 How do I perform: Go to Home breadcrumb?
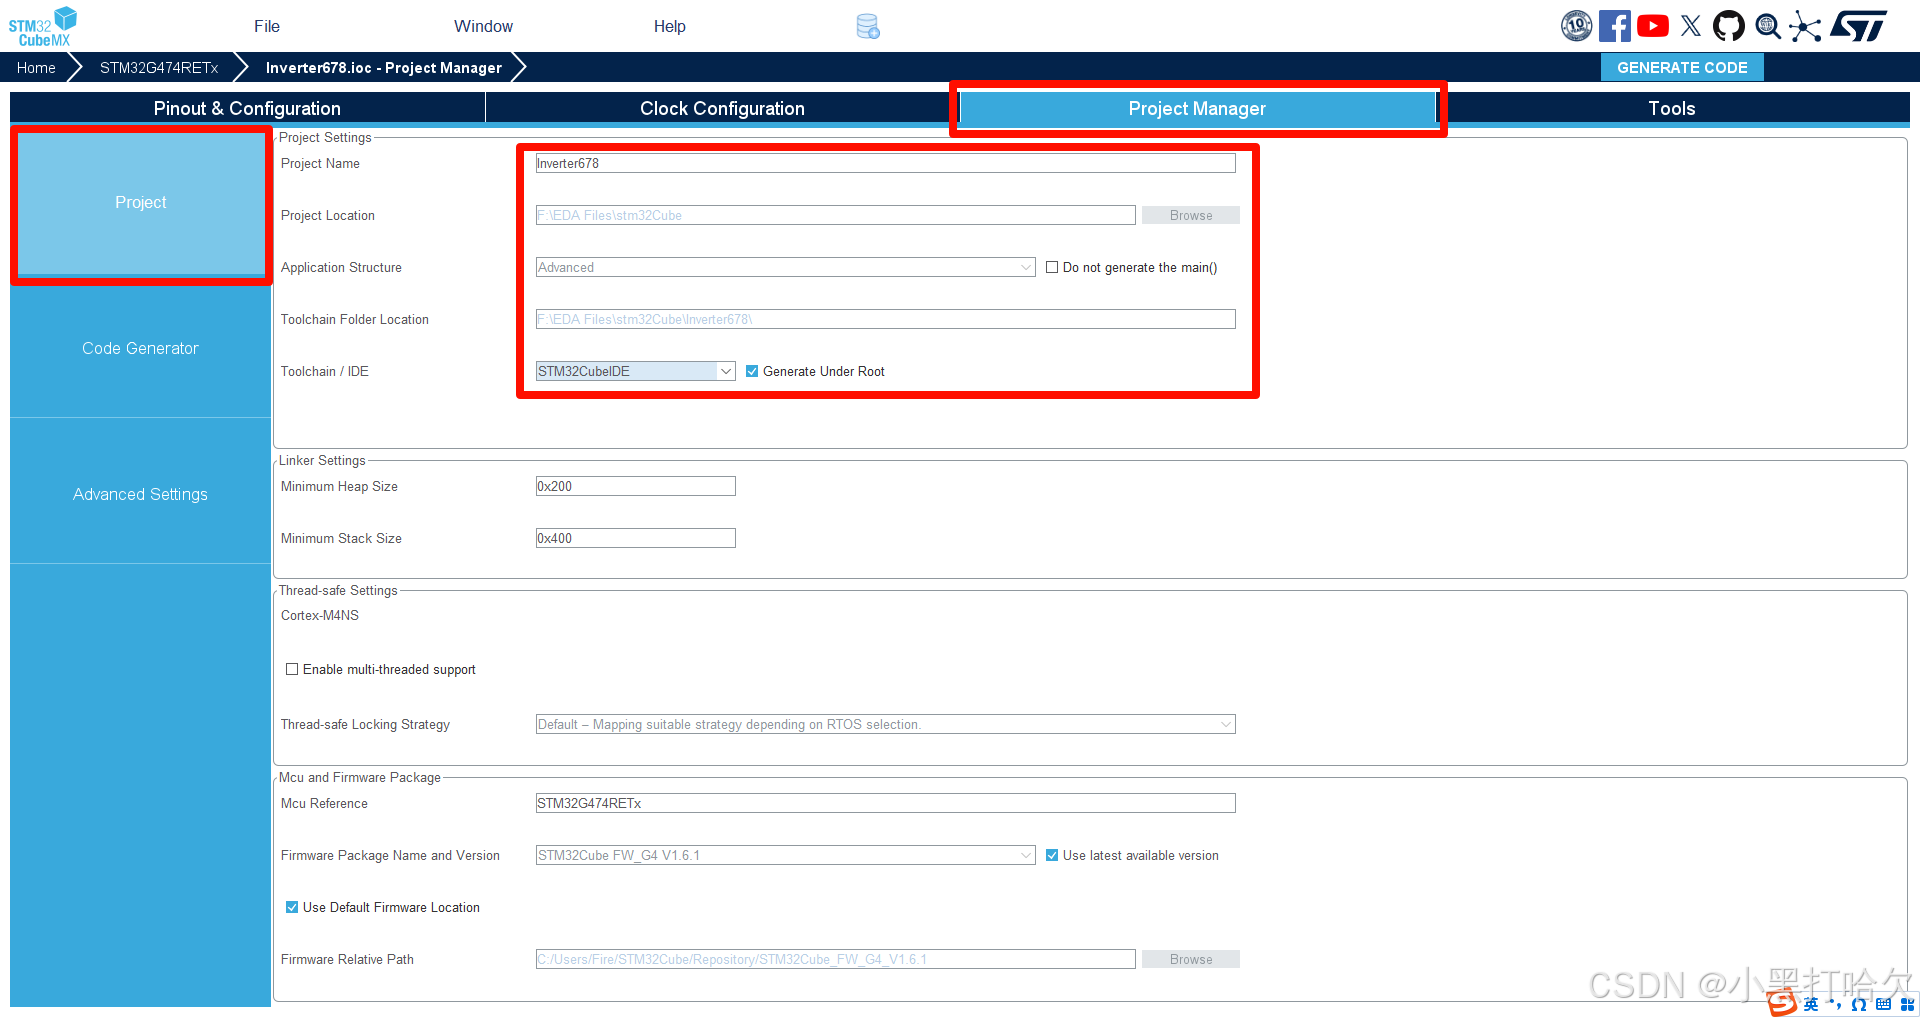36,67
